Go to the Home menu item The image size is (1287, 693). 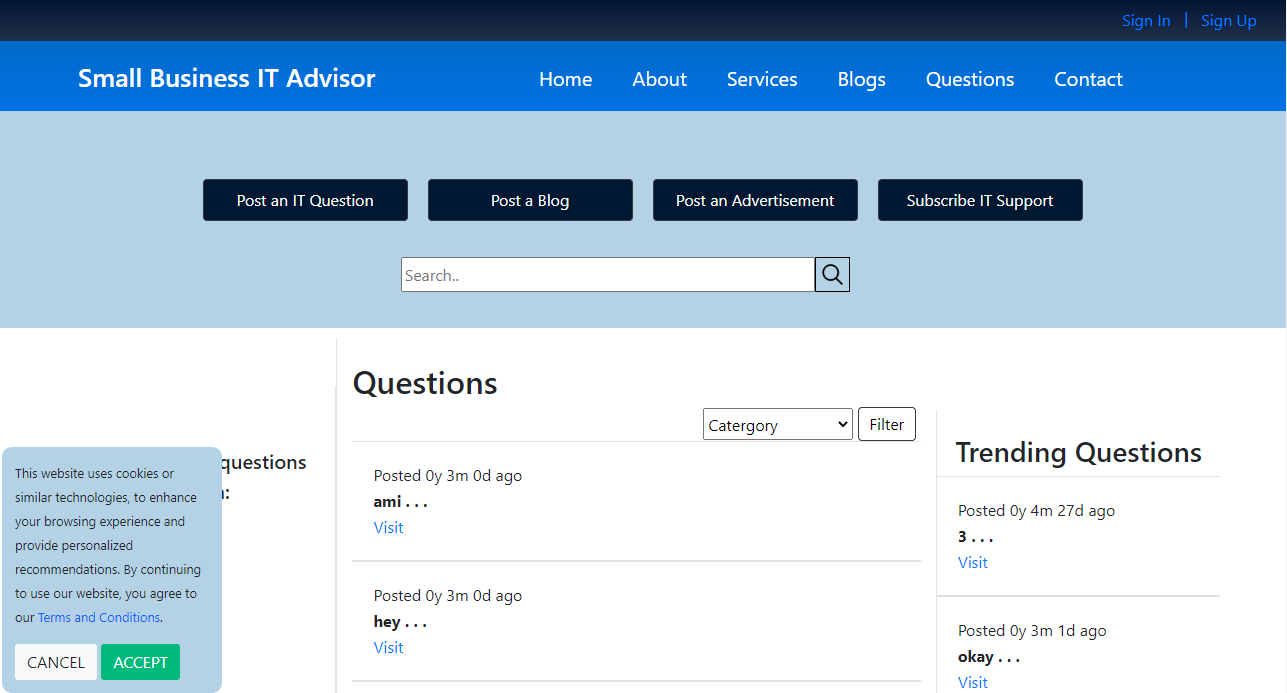(565, 79)
